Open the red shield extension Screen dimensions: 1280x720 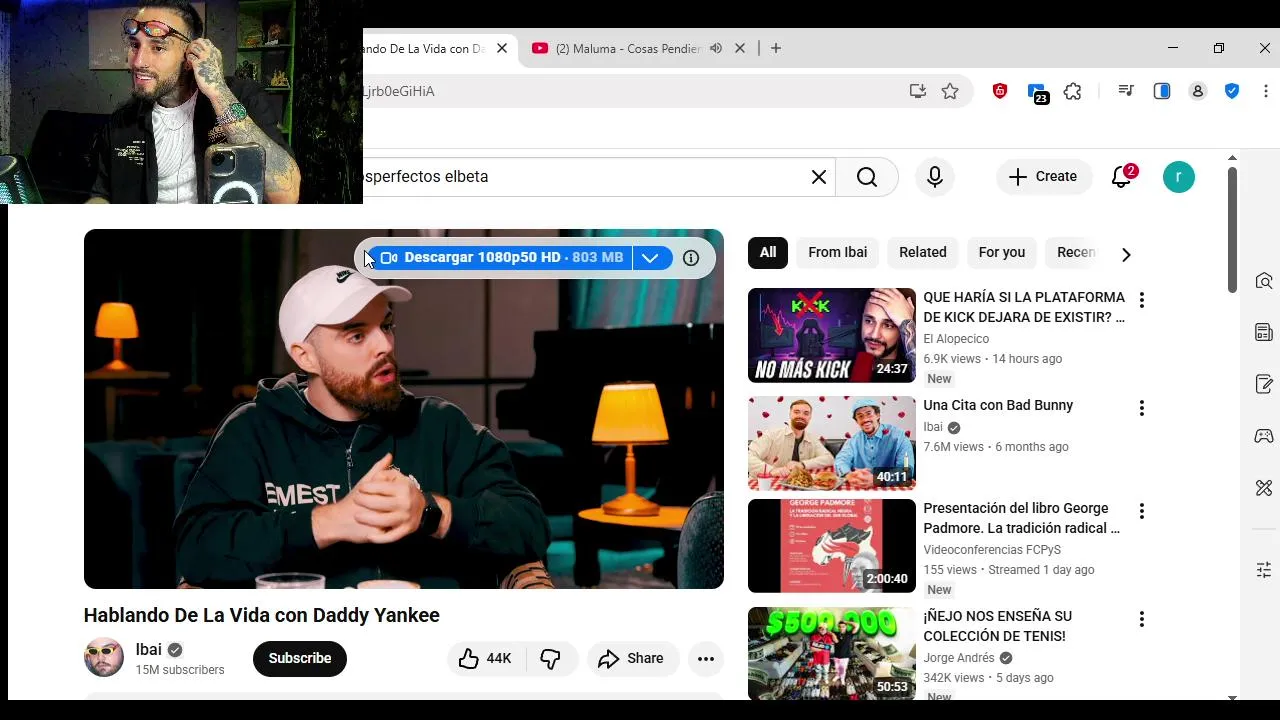pos(1000,91)
